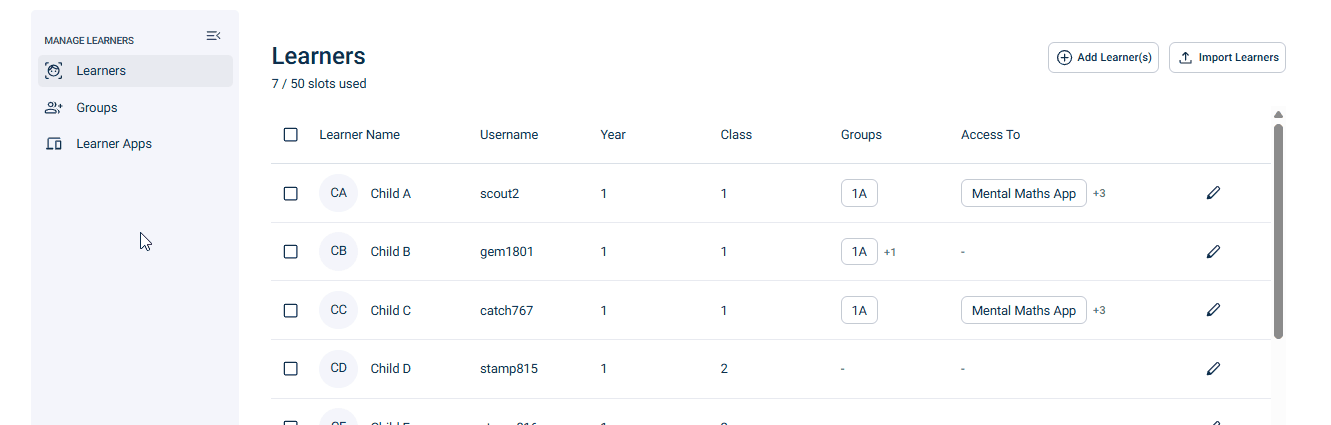This screenshot has width=1331, height=425.
Task: Click the CA avatar for Child A
Action: [338, 193]
